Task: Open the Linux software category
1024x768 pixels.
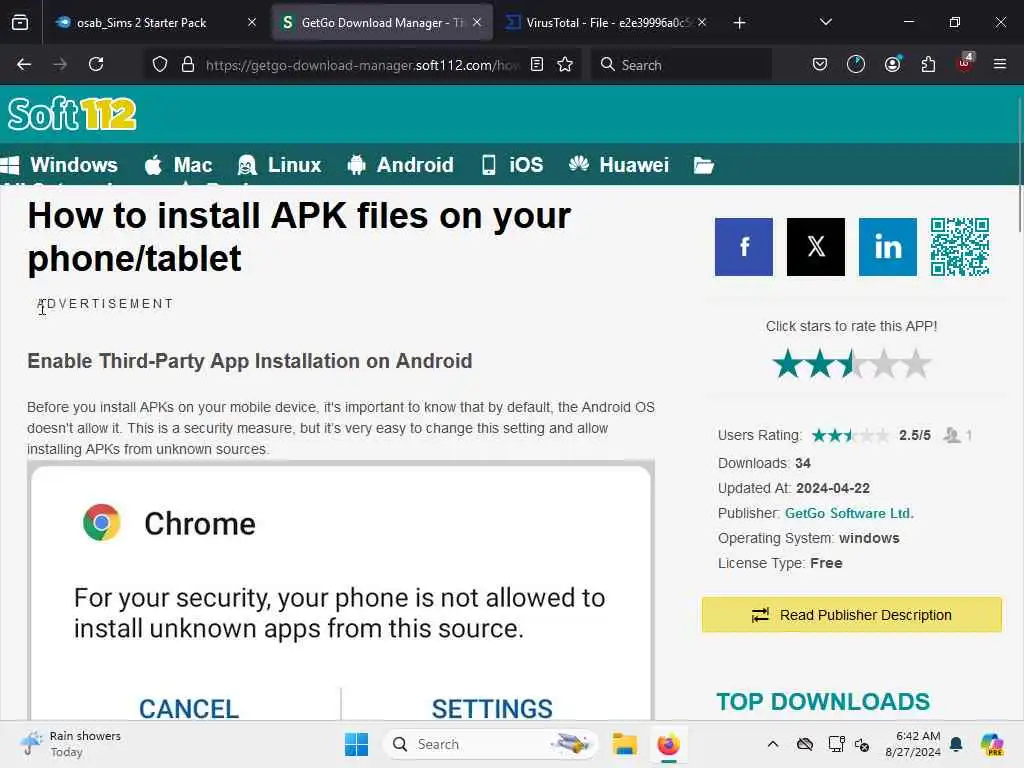Action: coord(280,165)
